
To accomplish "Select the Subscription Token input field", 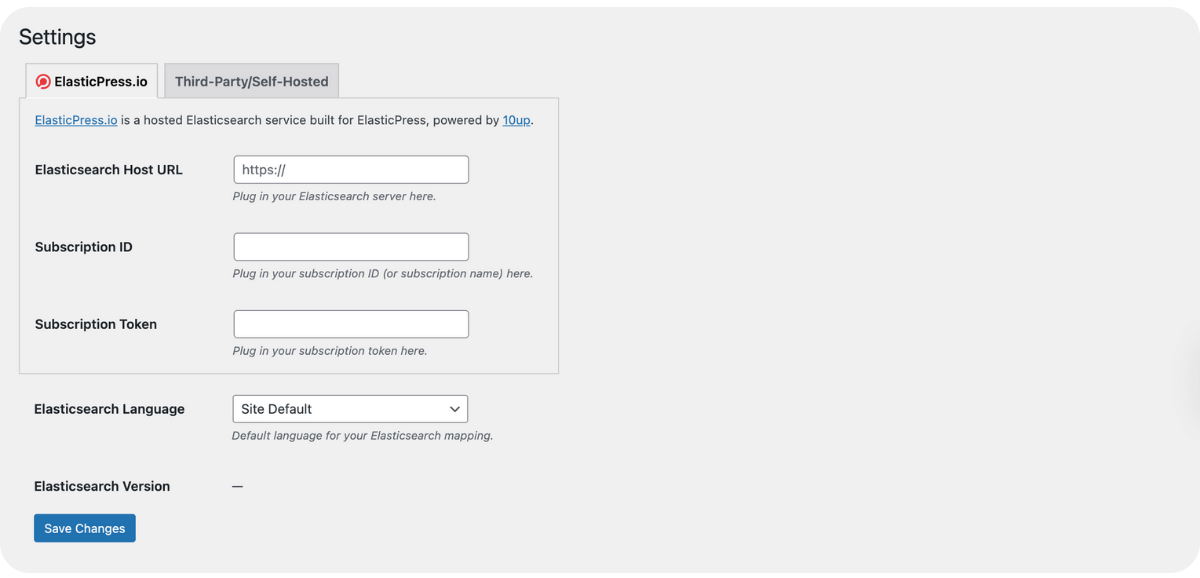I will pyautogui.click(x=351, y=324).
